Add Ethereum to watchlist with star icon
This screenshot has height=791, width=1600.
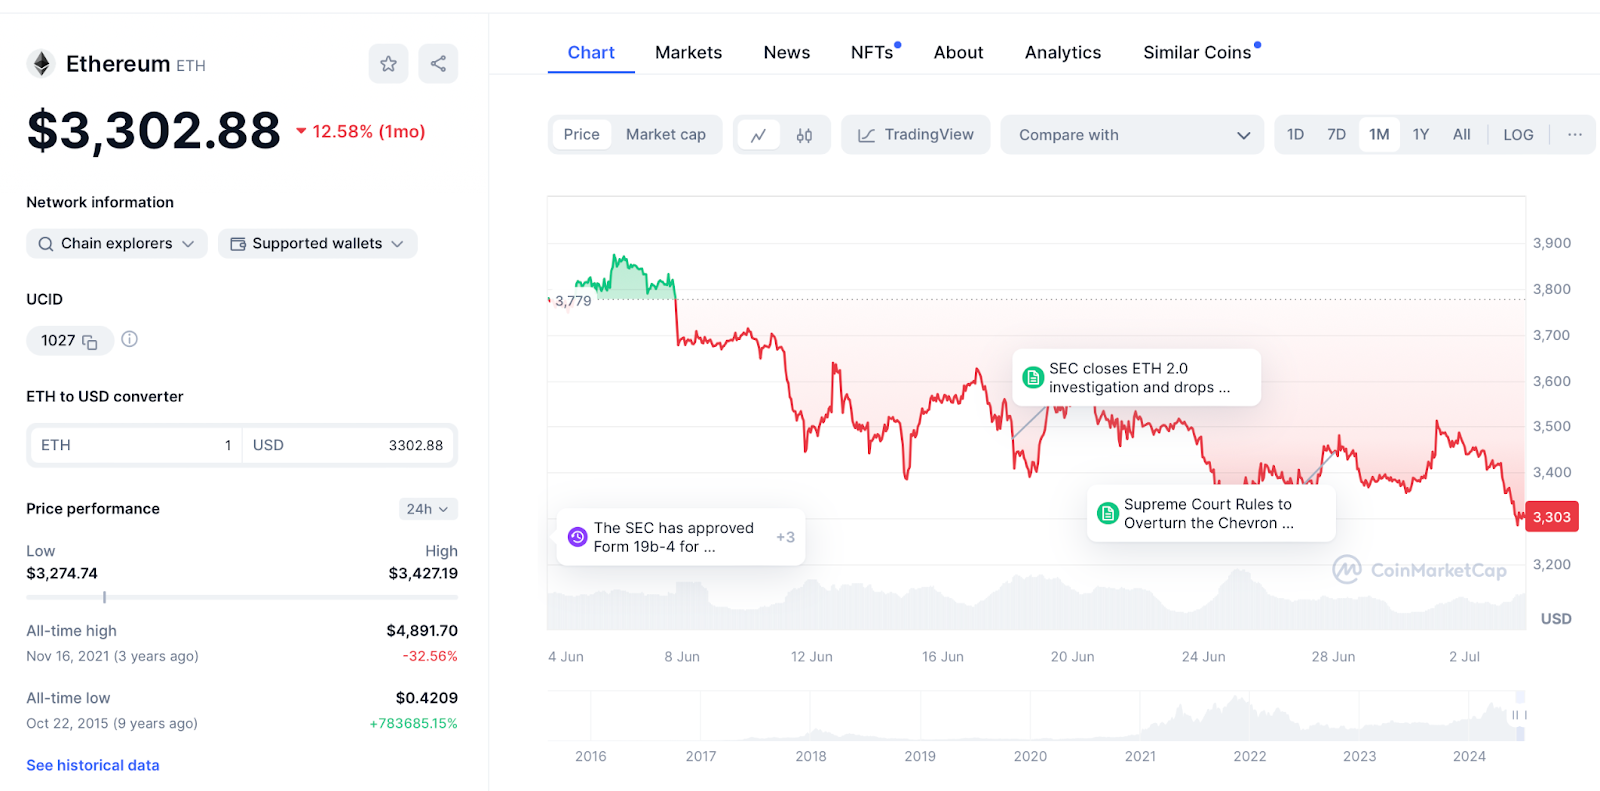tap(388, 64)
